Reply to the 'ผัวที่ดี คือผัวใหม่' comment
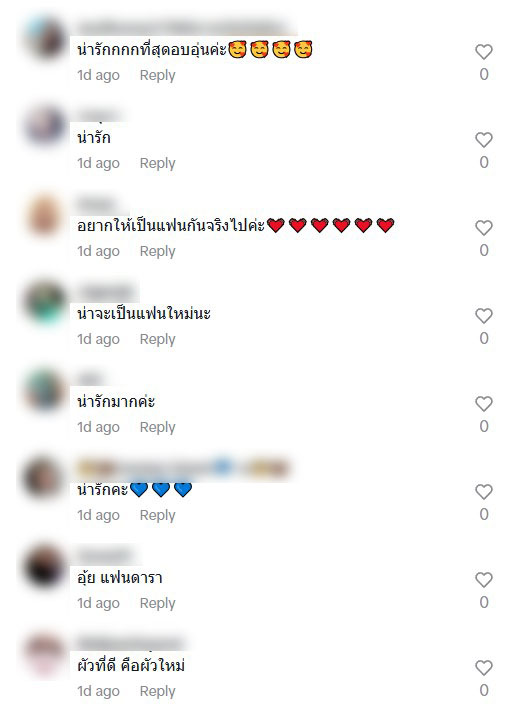 [157, 691]
